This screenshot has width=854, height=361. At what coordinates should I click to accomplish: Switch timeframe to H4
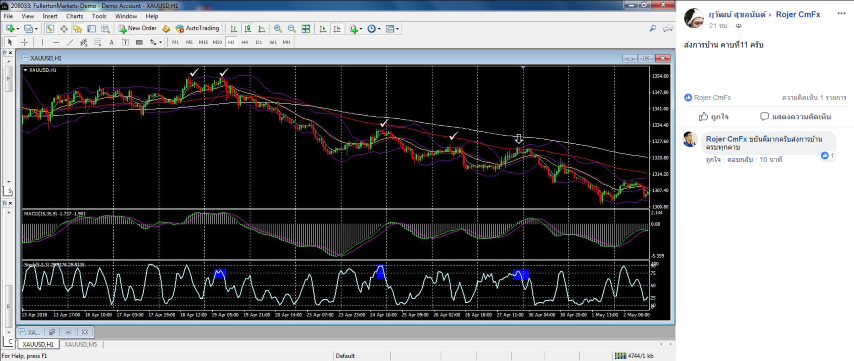(x=245, y=42)
